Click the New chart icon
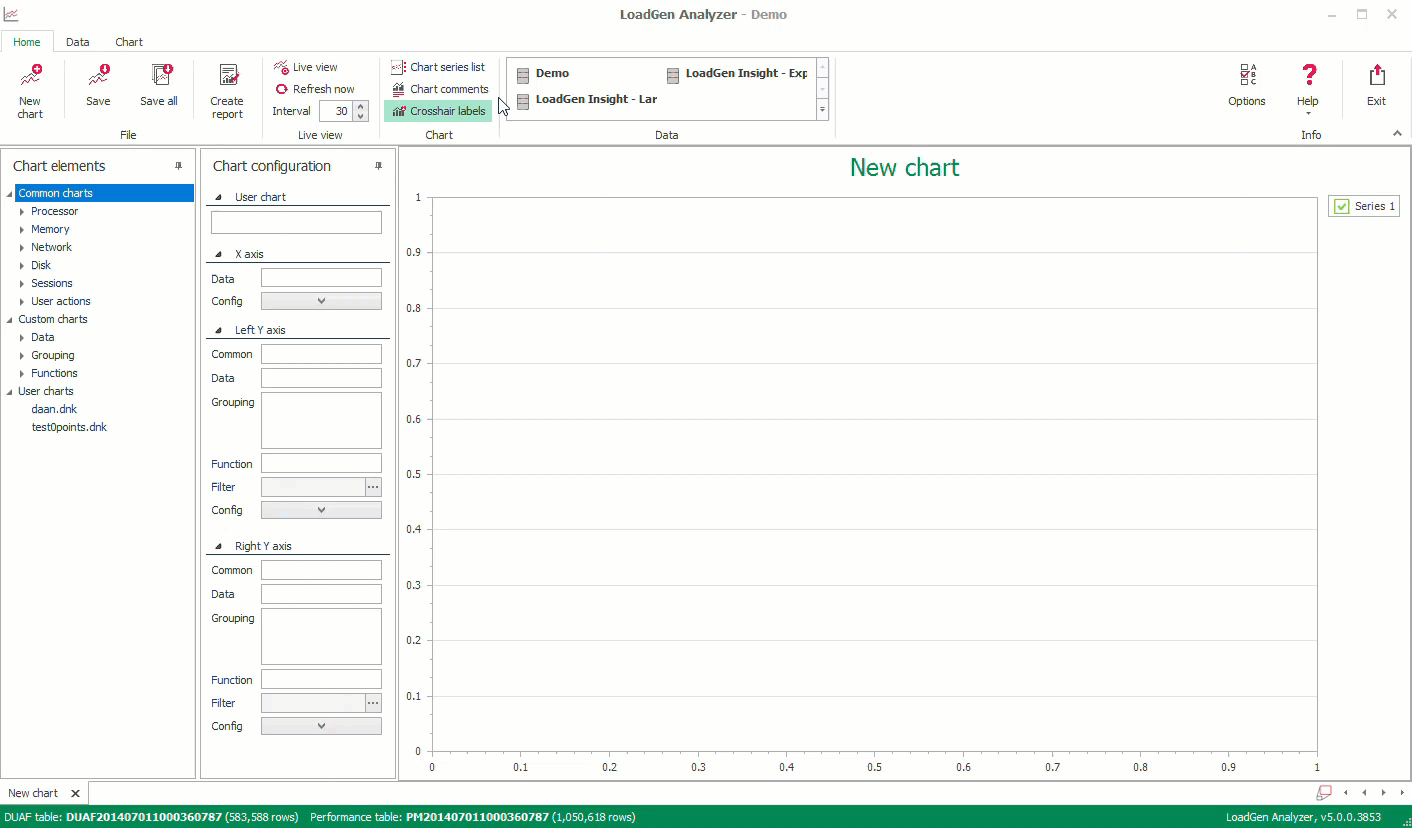This screenshot has width=1412, height=828. (x=30, y=77)
